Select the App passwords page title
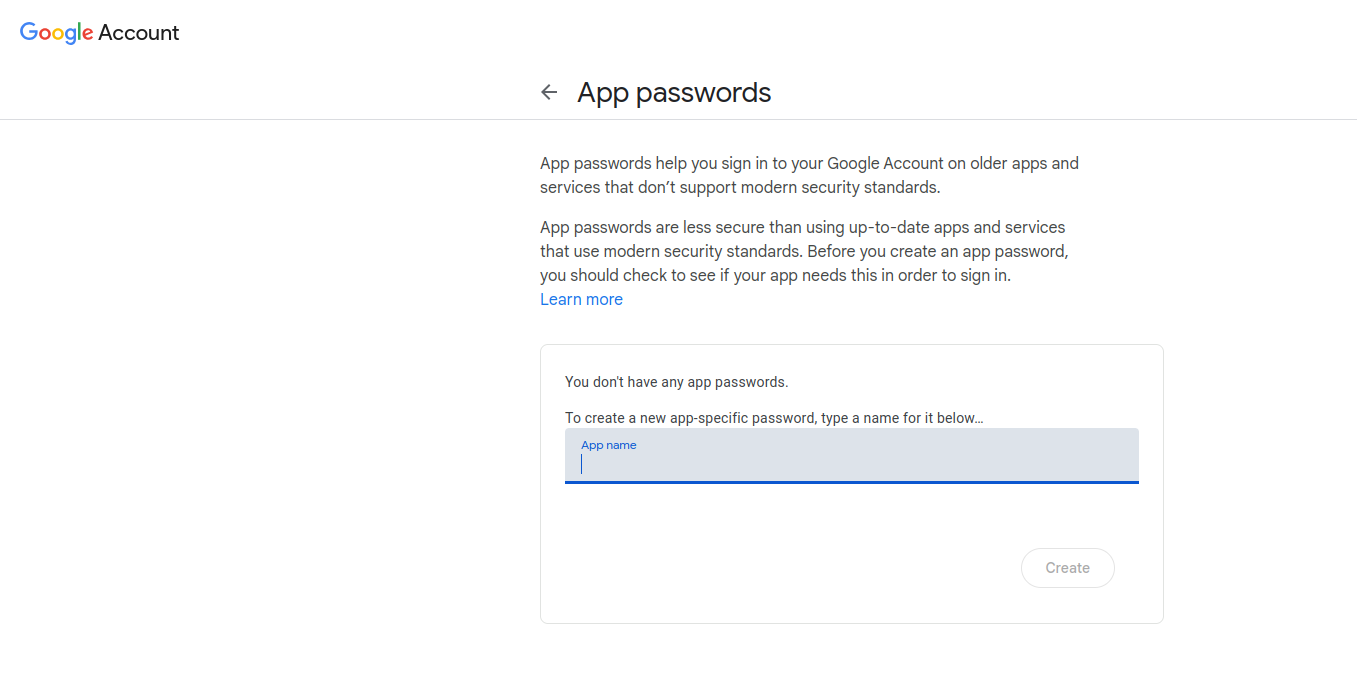The width and height of the screenshot is (1357, 673). (x=673, y=91)
